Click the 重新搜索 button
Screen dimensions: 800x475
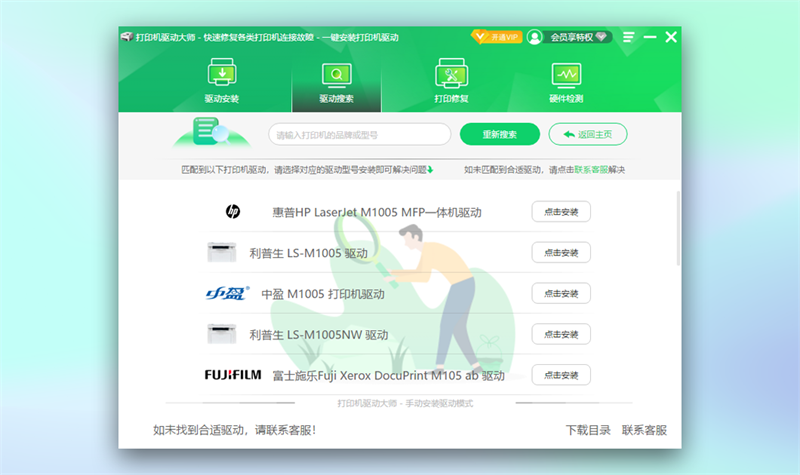tap(499, 134)
